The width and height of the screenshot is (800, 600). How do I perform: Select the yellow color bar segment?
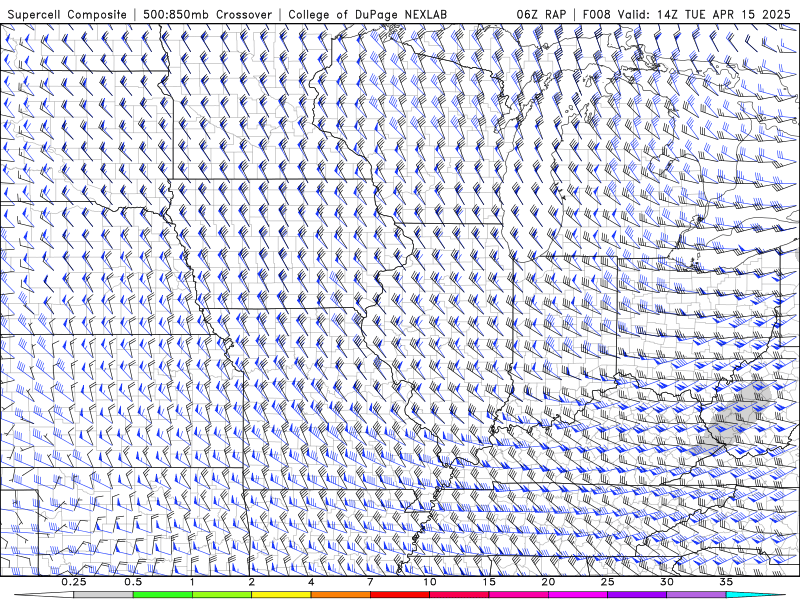(x=281, y=595)
